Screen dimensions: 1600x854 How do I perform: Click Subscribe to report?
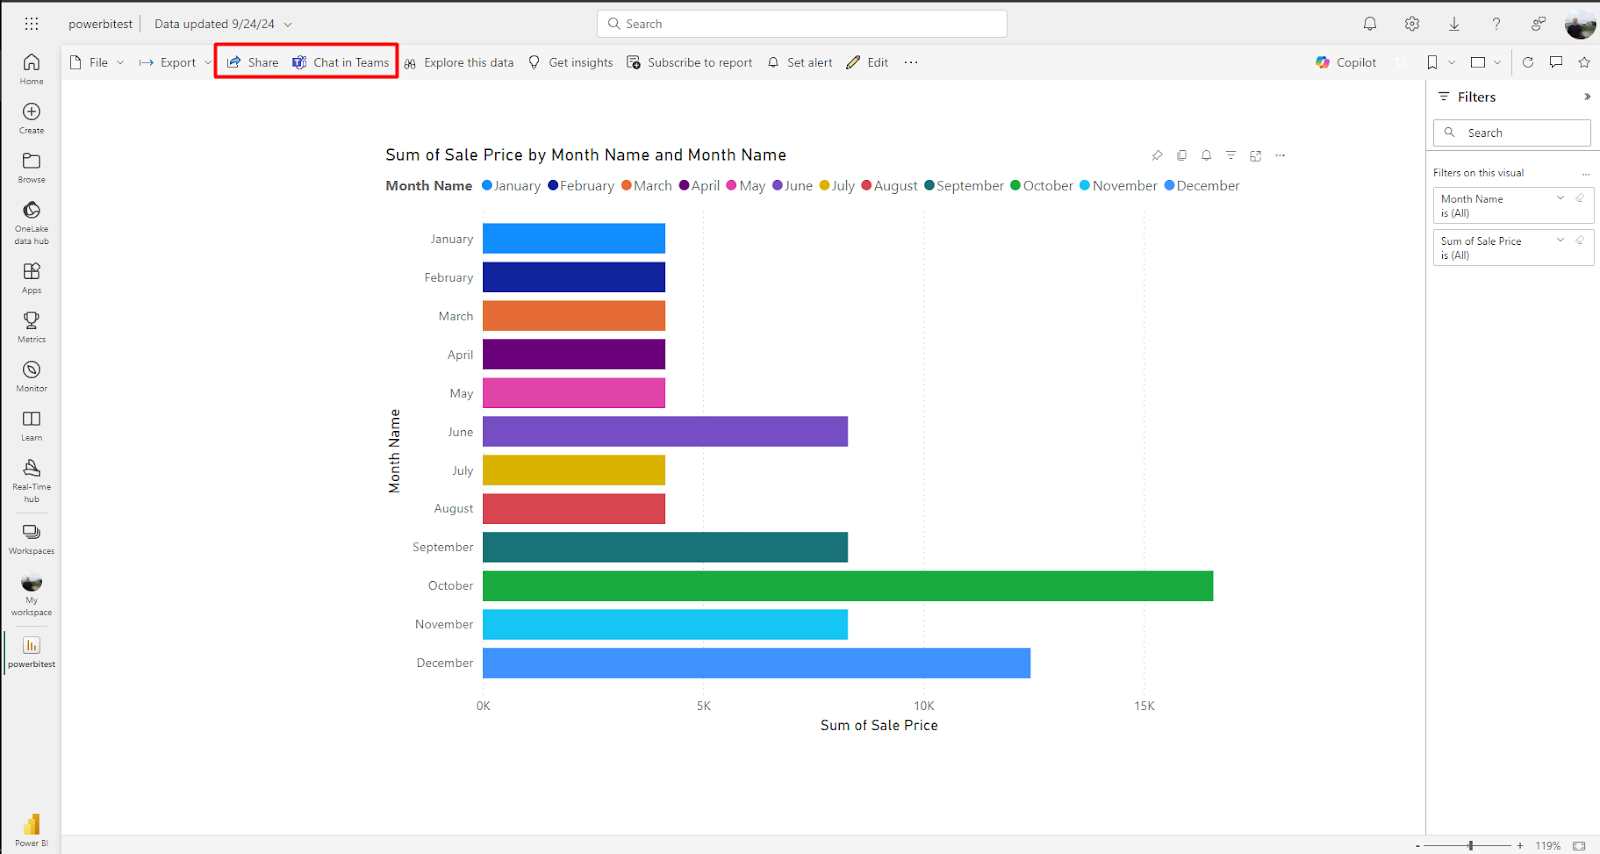coord(690,62)
